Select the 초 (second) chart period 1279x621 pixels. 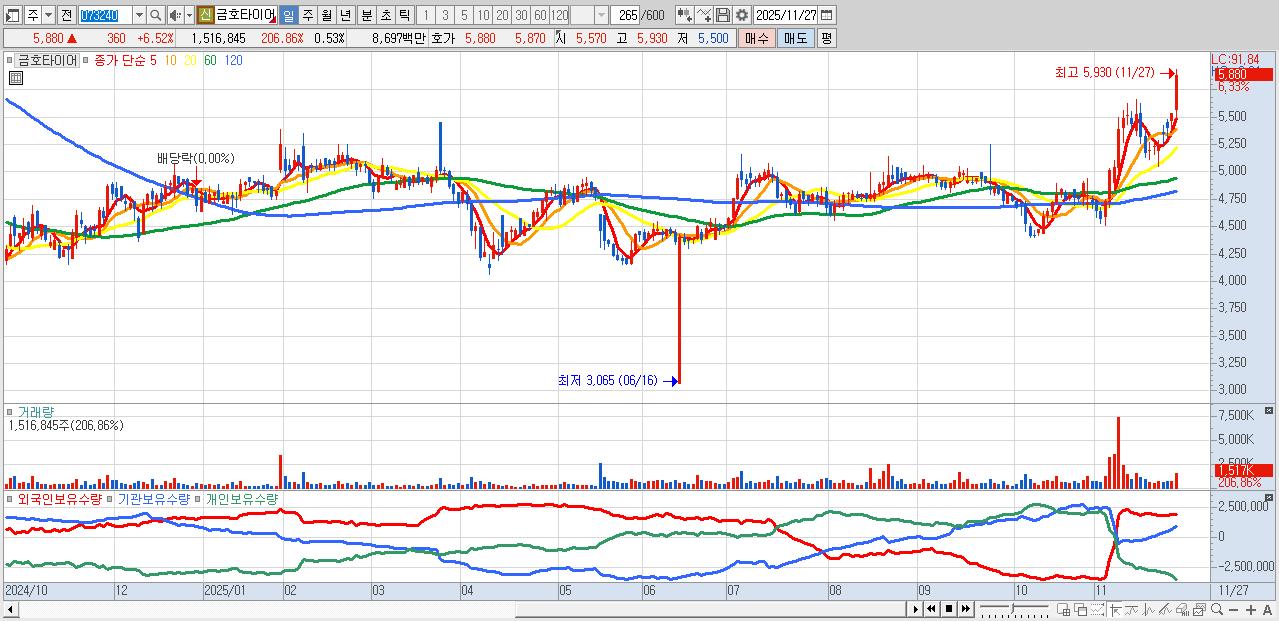tap(384, 15)
